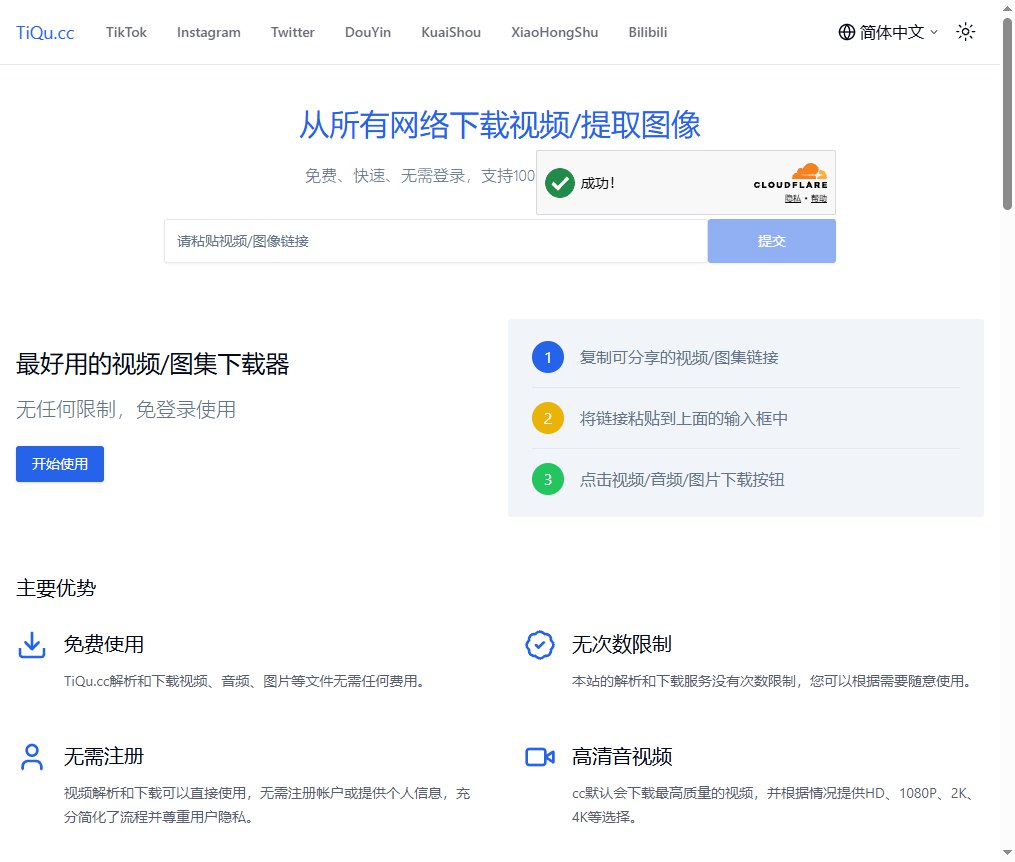Screen dimensions: 1015x862
Task: Click the yellow step 2 circle
Action: pyautogui.click(x=548, y=418)
